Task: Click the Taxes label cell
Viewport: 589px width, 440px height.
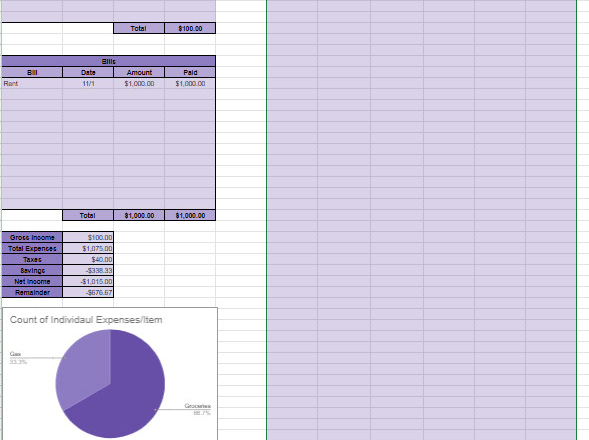Action: coord(32,259)
